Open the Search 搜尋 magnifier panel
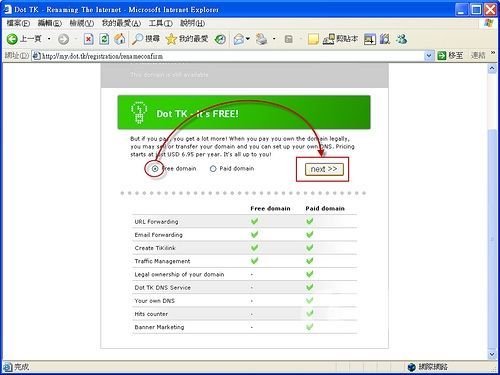This screenshot has width=500, height=375. click(146, 39)
